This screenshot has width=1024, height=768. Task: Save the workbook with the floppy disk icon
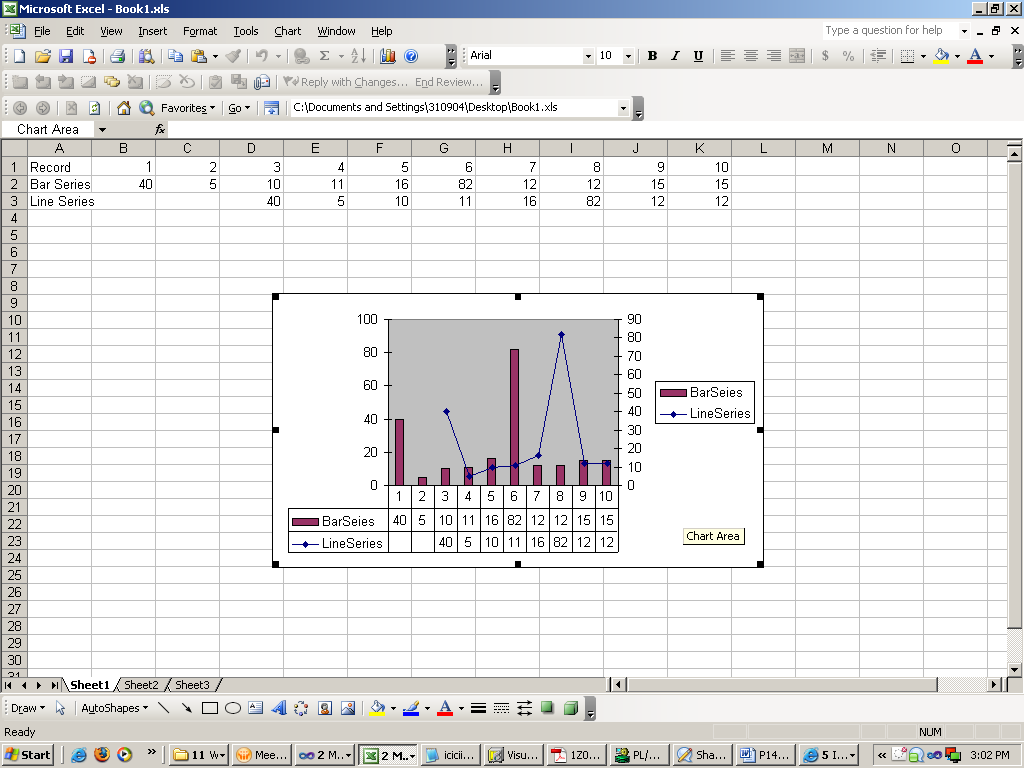click(x=66, y=56)
